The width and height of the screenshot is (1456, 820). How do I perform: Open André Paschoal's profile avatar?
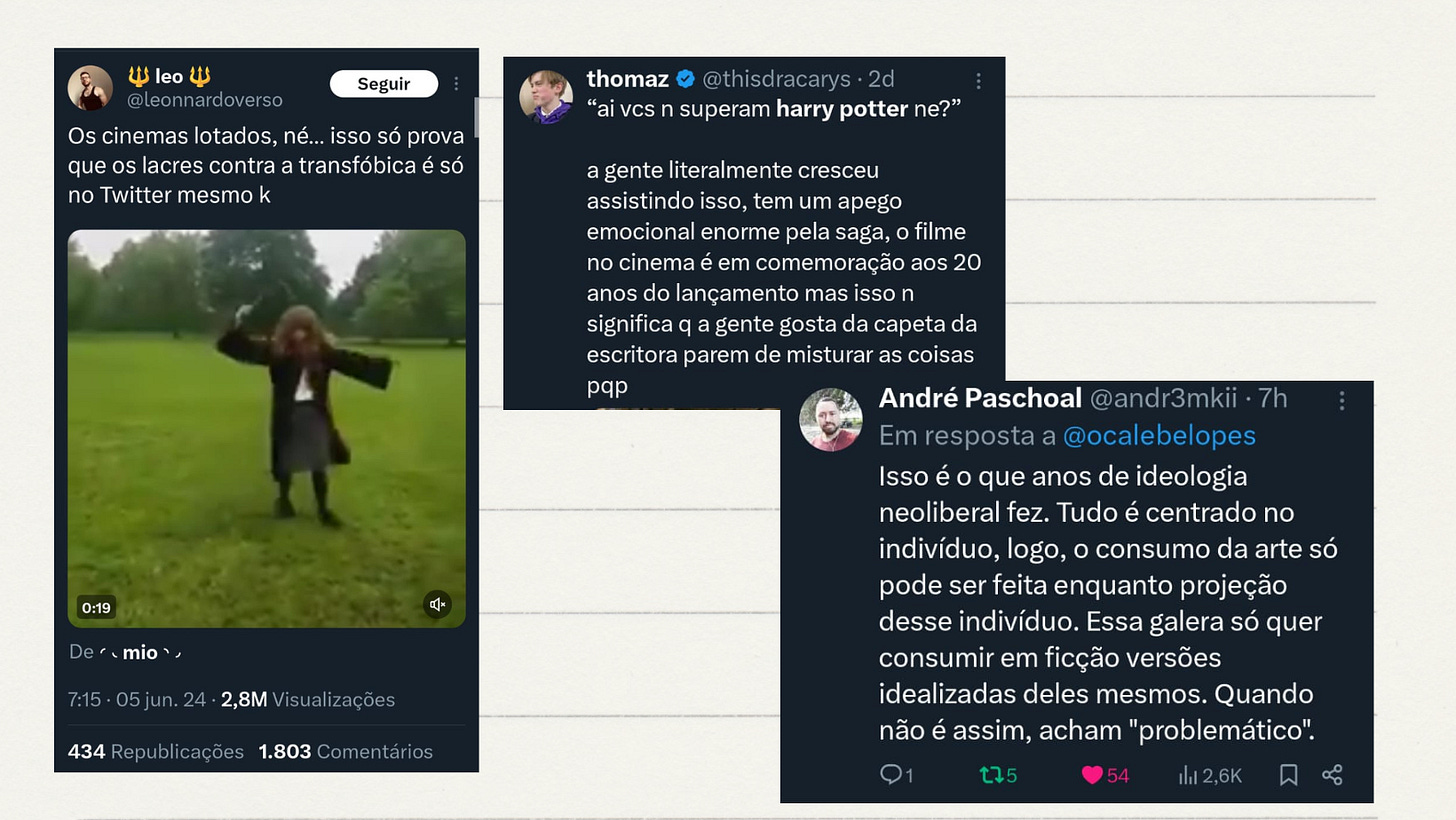pos(830,419)
